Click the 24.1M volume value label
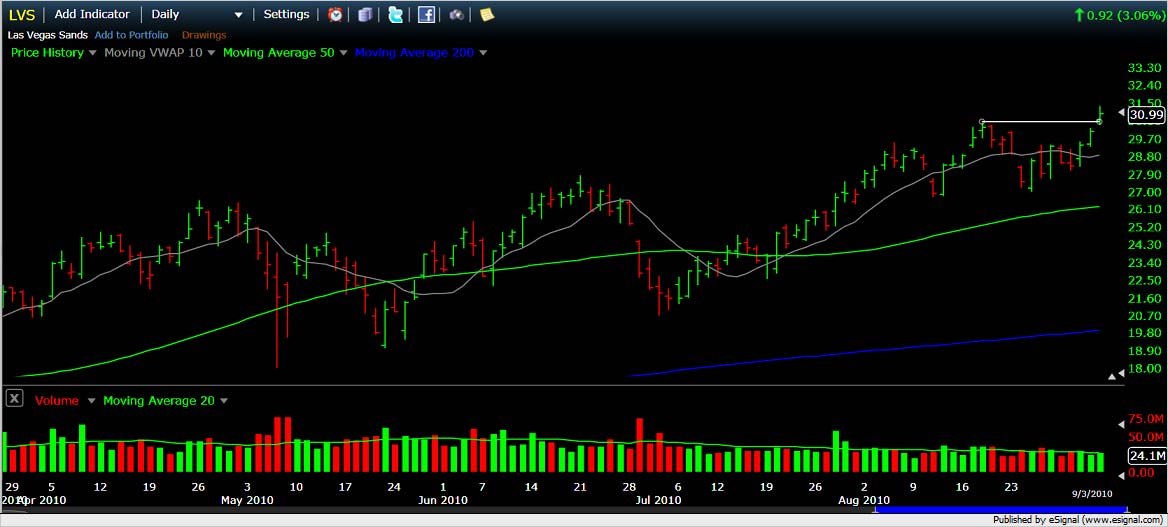The image size is (1168, 527). [x=1146, y=456]
